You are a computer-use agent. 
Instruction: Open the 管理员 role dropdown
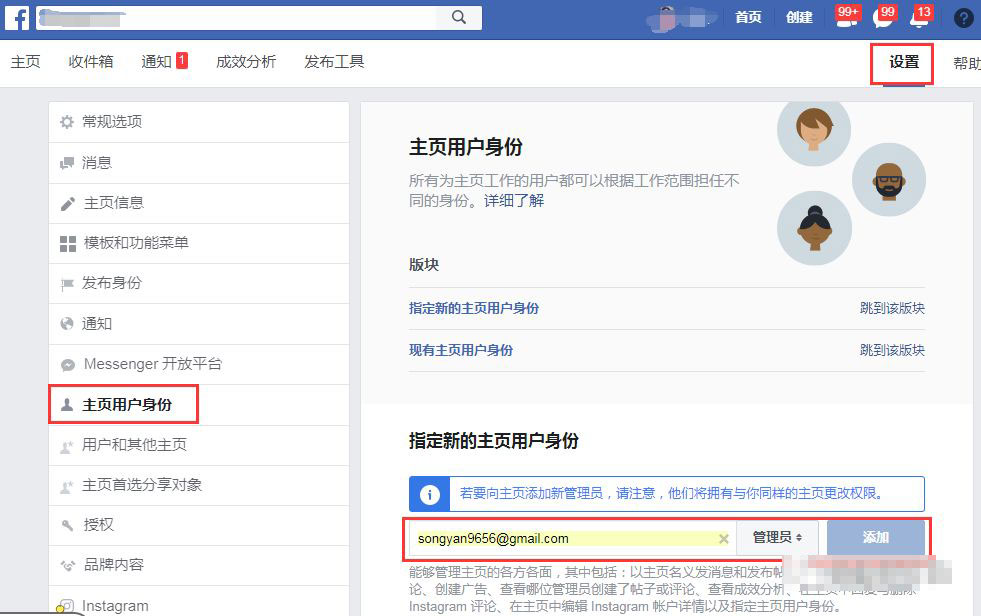pos(778,537)
